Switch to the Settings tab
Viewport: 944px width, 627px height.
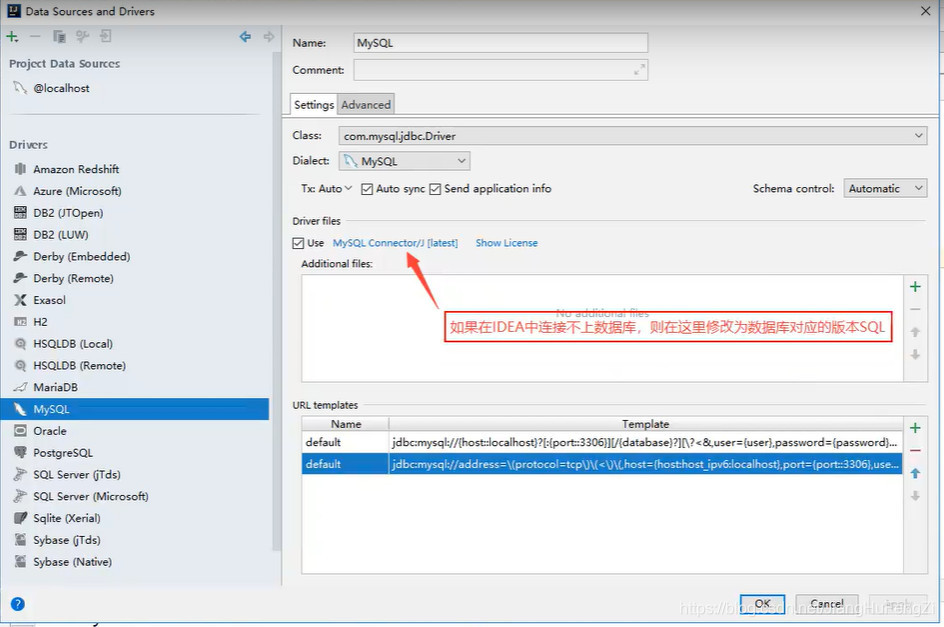pos(314,105)
